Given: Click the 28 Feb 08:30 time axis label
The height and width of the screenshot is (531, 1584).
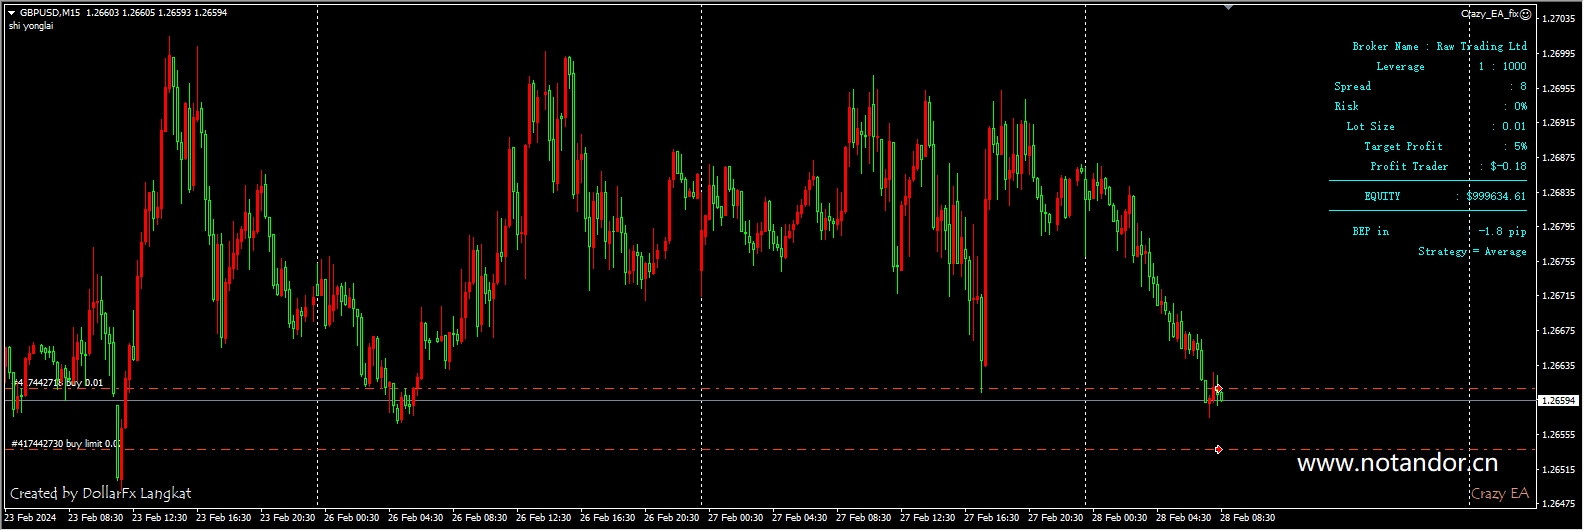Looking at the screenshot, I should [x=1248, y=518].
